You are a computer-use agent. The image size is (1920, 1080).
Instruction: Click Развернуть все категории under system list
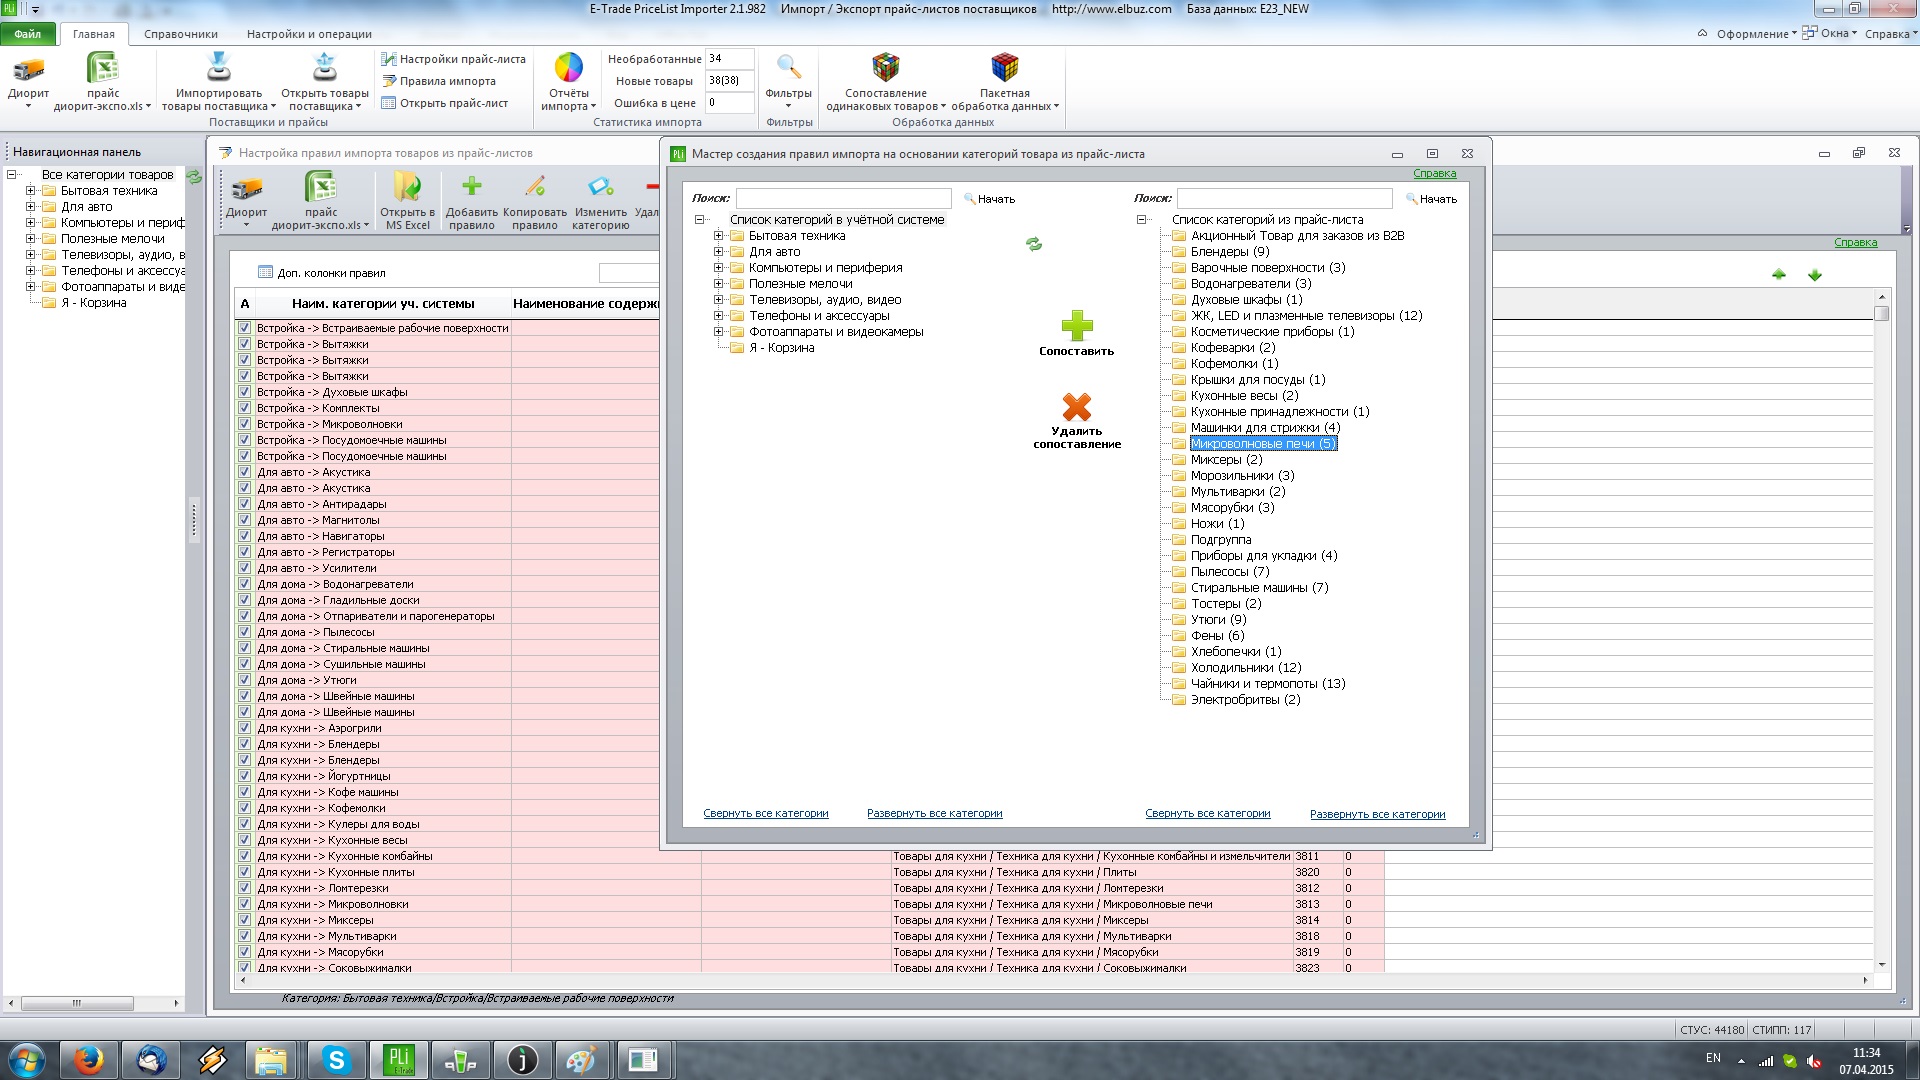[935, 814]
